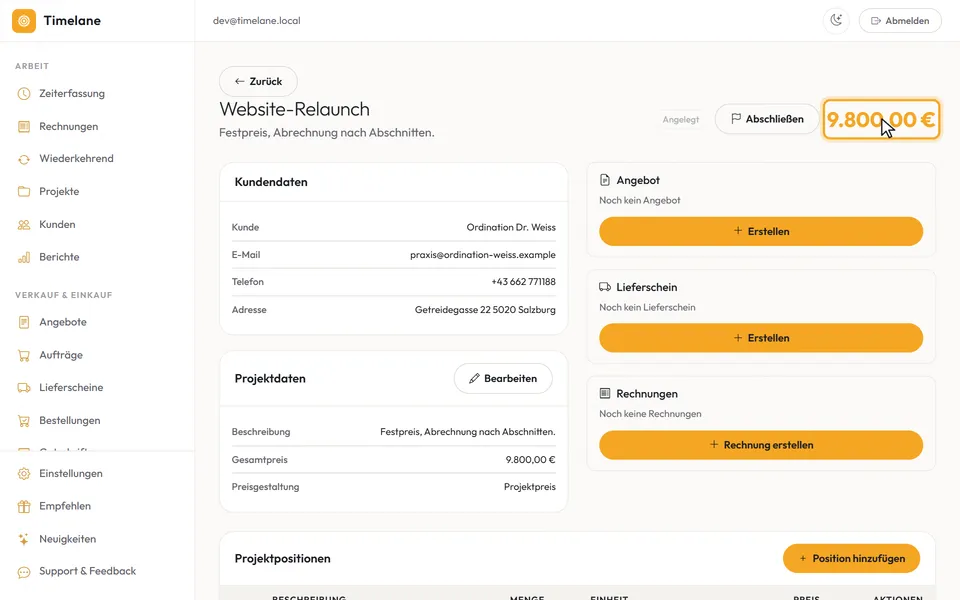The width and height of the screenshot is (960, 600).
Task: Click the Timelane logo icon
Action: coord(24,21)
